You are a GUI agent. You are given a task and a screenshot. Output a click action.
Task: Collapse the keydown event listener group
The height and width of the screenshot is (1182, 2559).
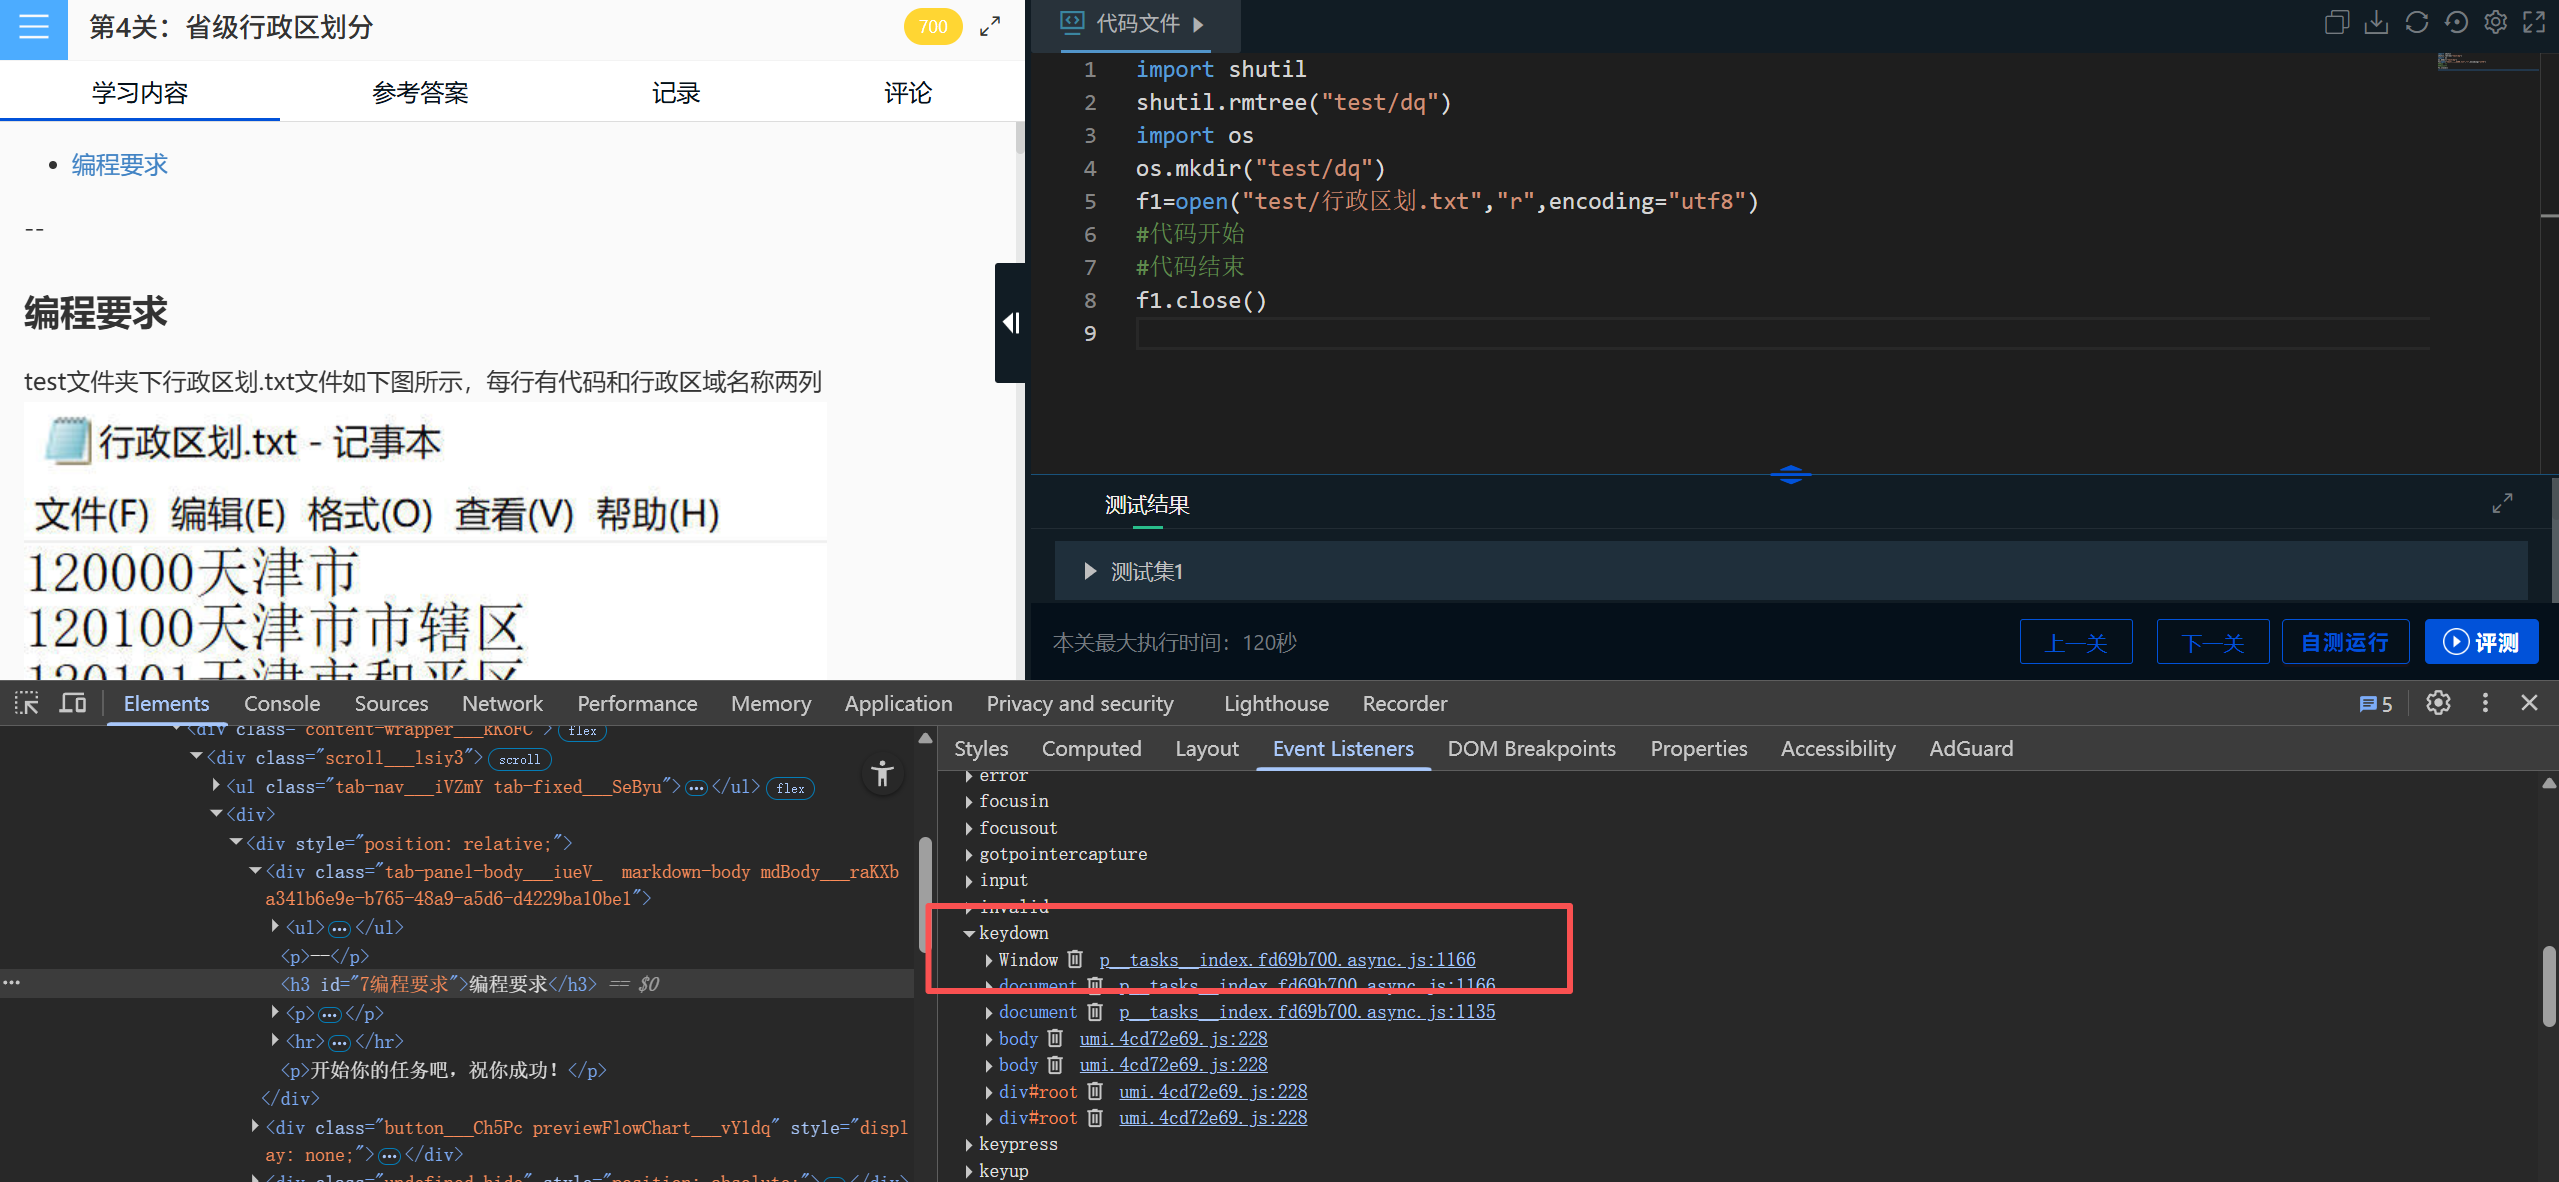coord(969,933)
